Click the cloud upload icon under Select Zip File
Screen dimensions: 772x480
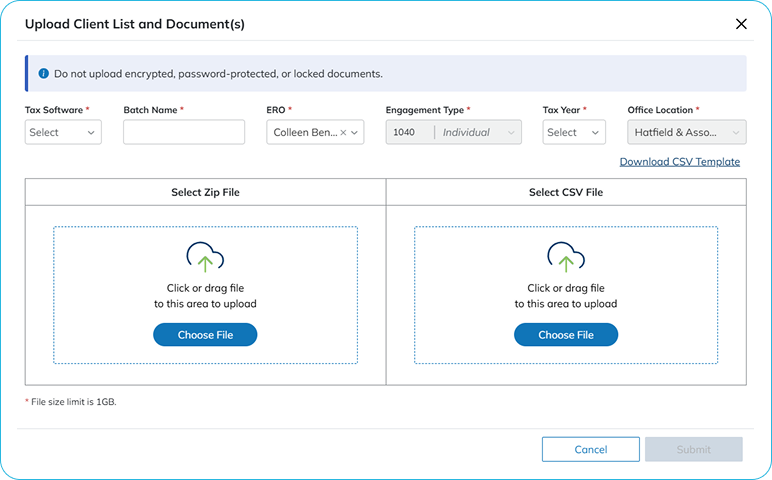(x=205, y=258)
